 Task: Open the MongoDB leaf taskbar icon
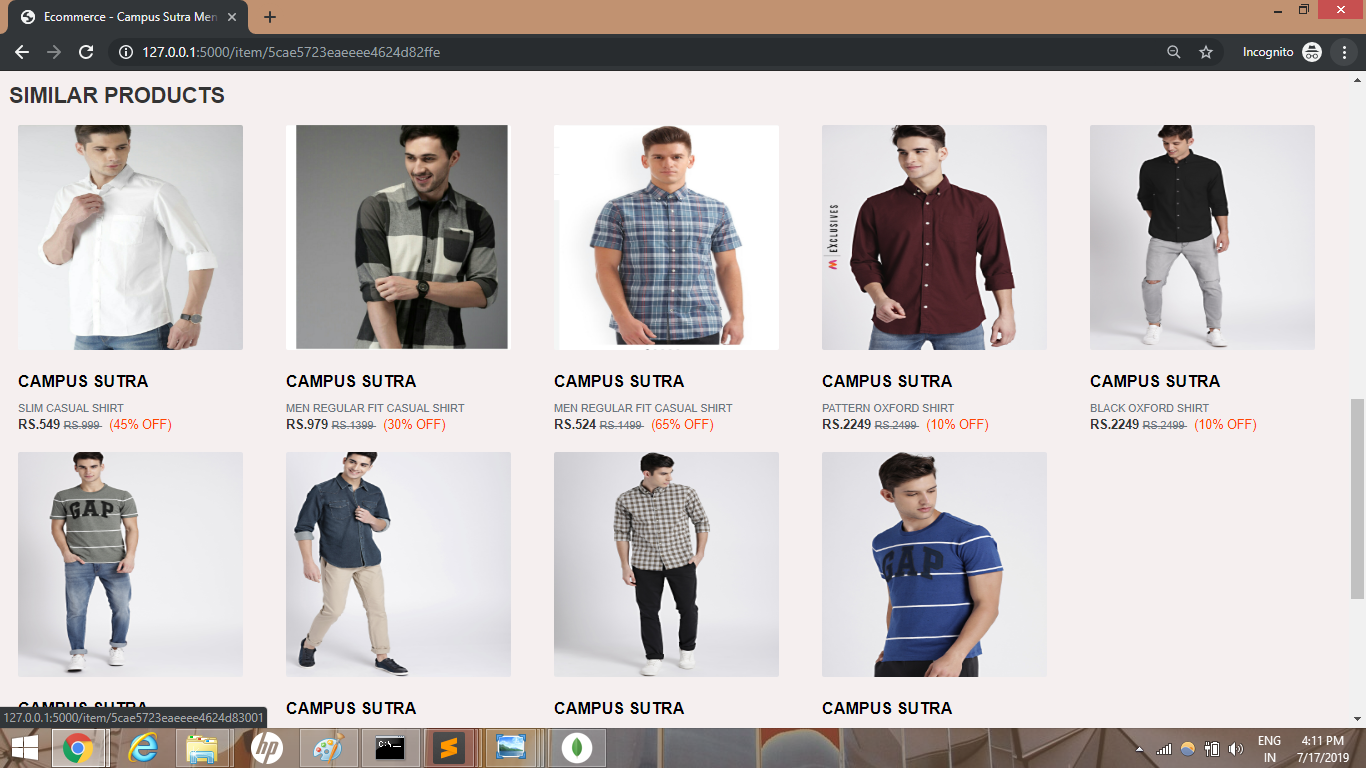[x=575, y=748]
